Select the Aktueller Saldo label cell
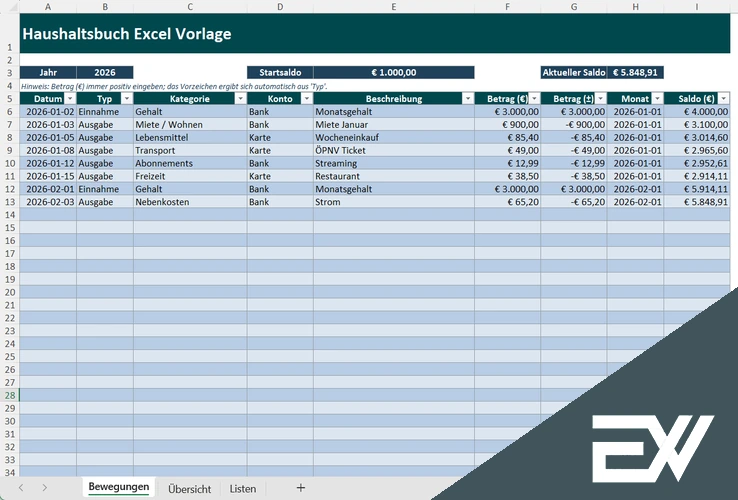This screenshot has height=500, width=738. [574, 73]
